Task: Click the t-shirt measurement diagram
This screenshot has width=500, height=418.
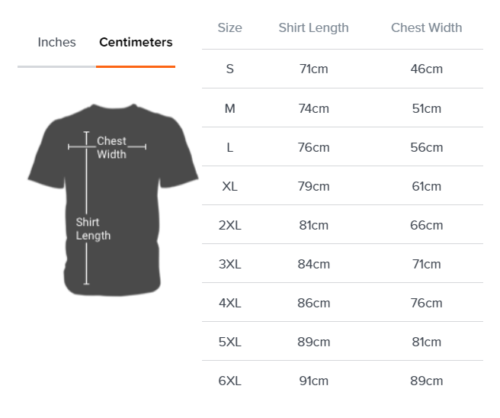Action: pyautogui.click(x=113, y=200)
